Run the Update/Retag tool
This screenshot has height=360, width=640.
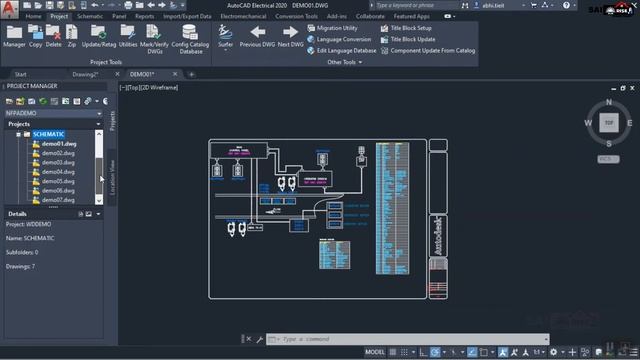(99, 36)
